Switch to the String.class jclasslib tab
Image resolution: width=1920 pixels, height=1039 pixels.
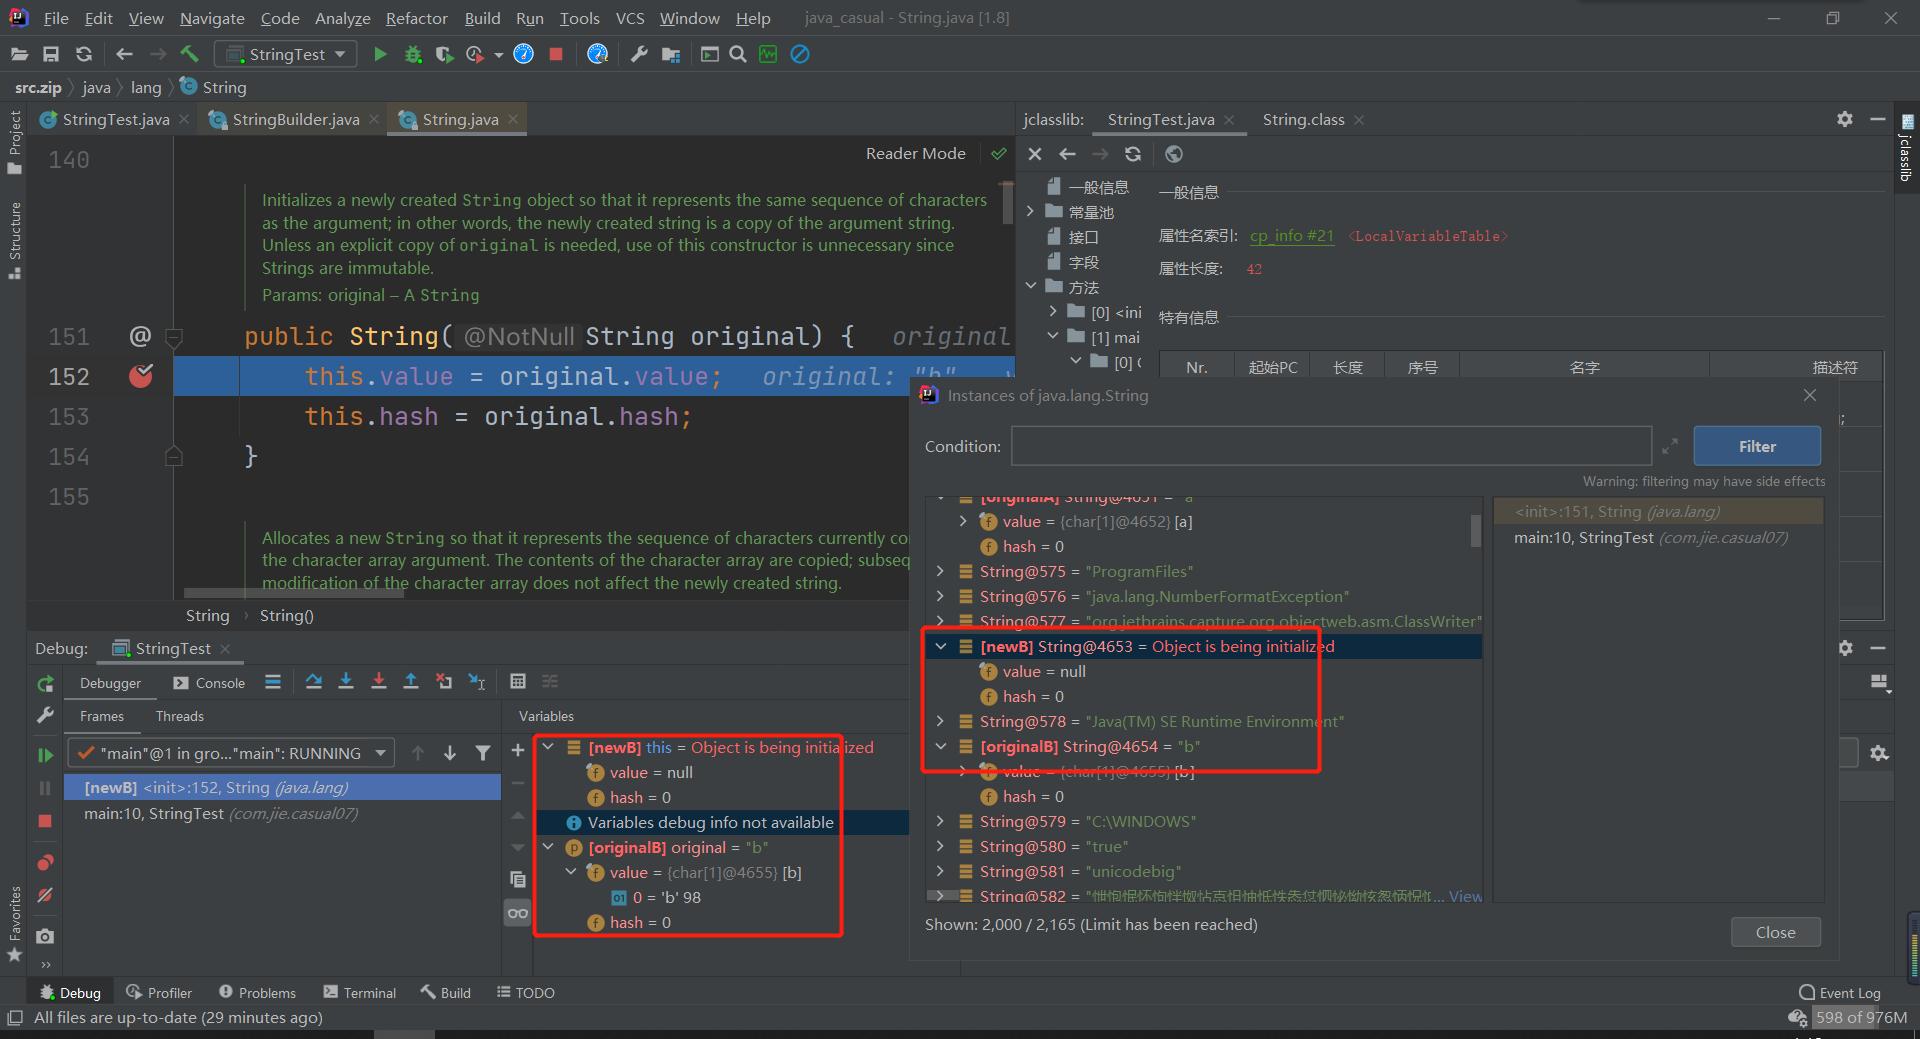point(1303,119)
